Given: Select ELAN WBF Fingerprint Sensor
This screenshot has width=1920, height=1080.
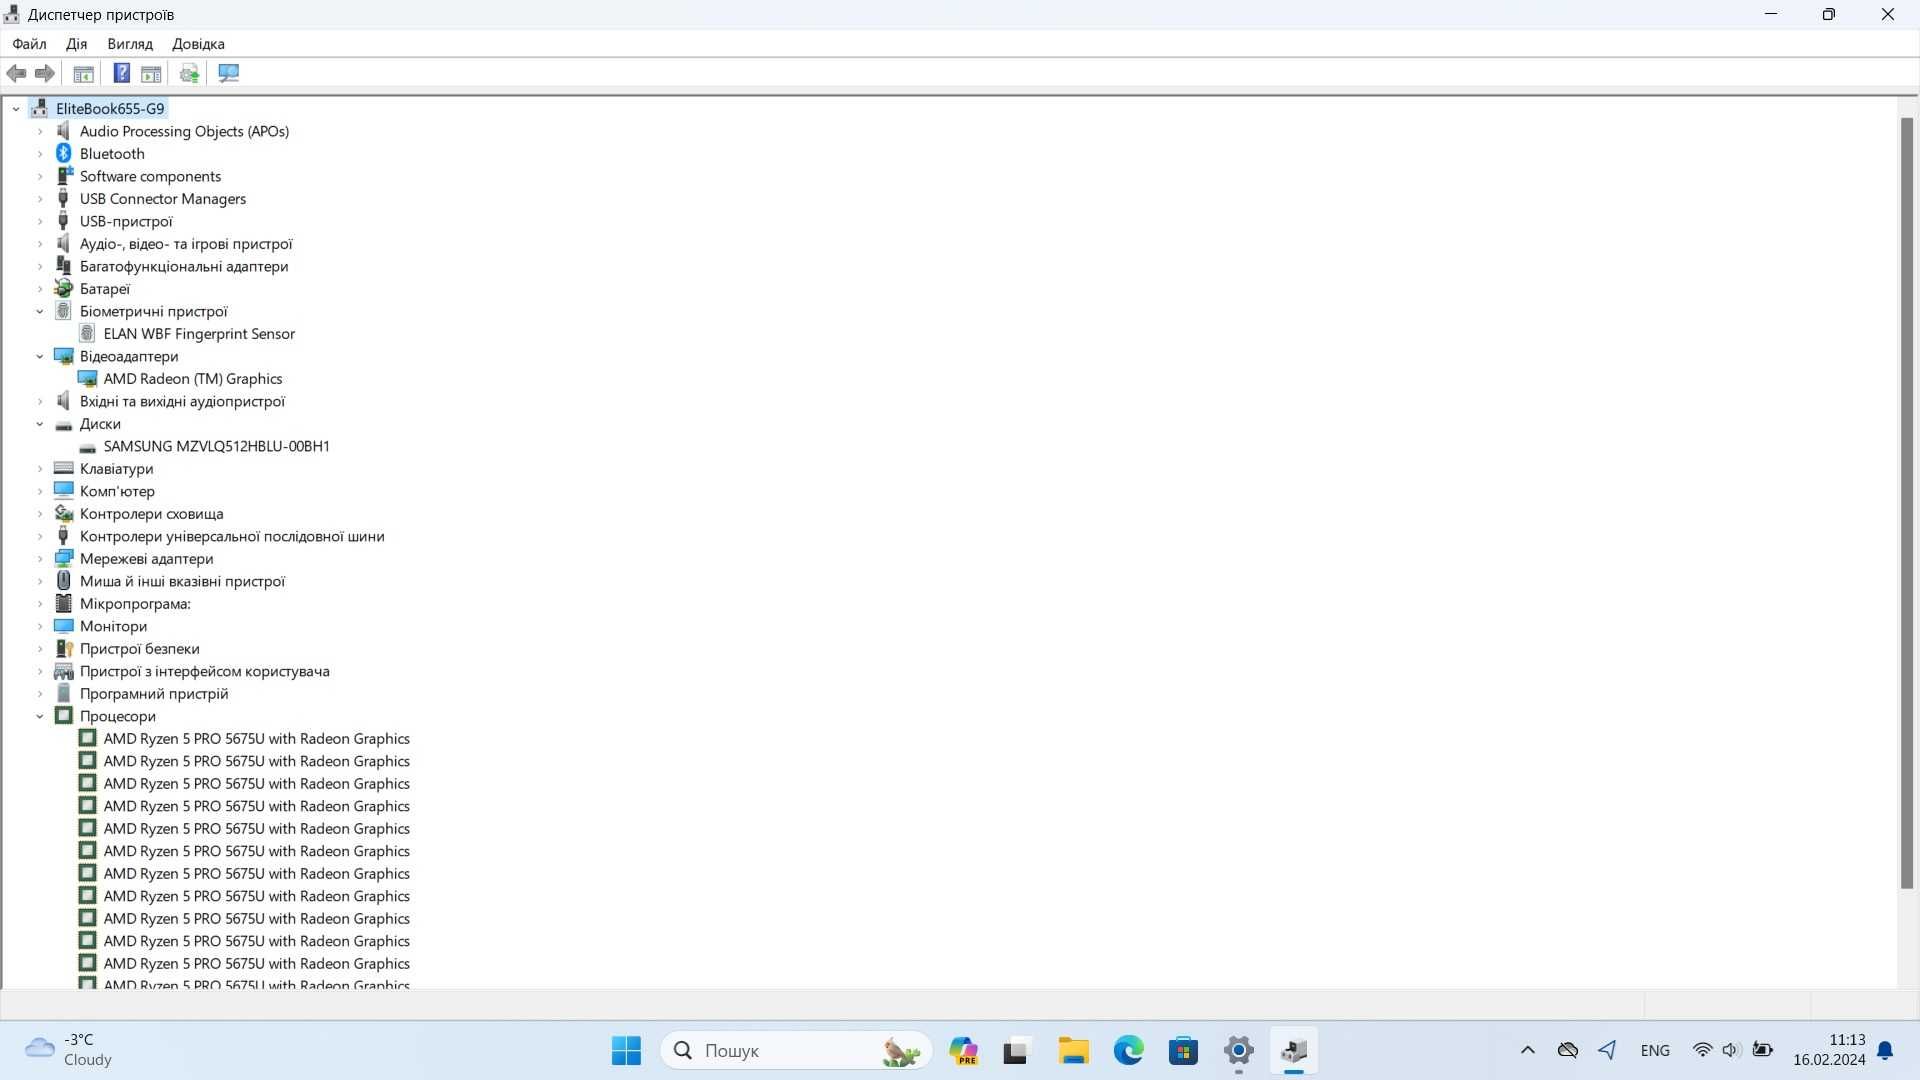Looking at the screenshot, I should pos(199,333).
